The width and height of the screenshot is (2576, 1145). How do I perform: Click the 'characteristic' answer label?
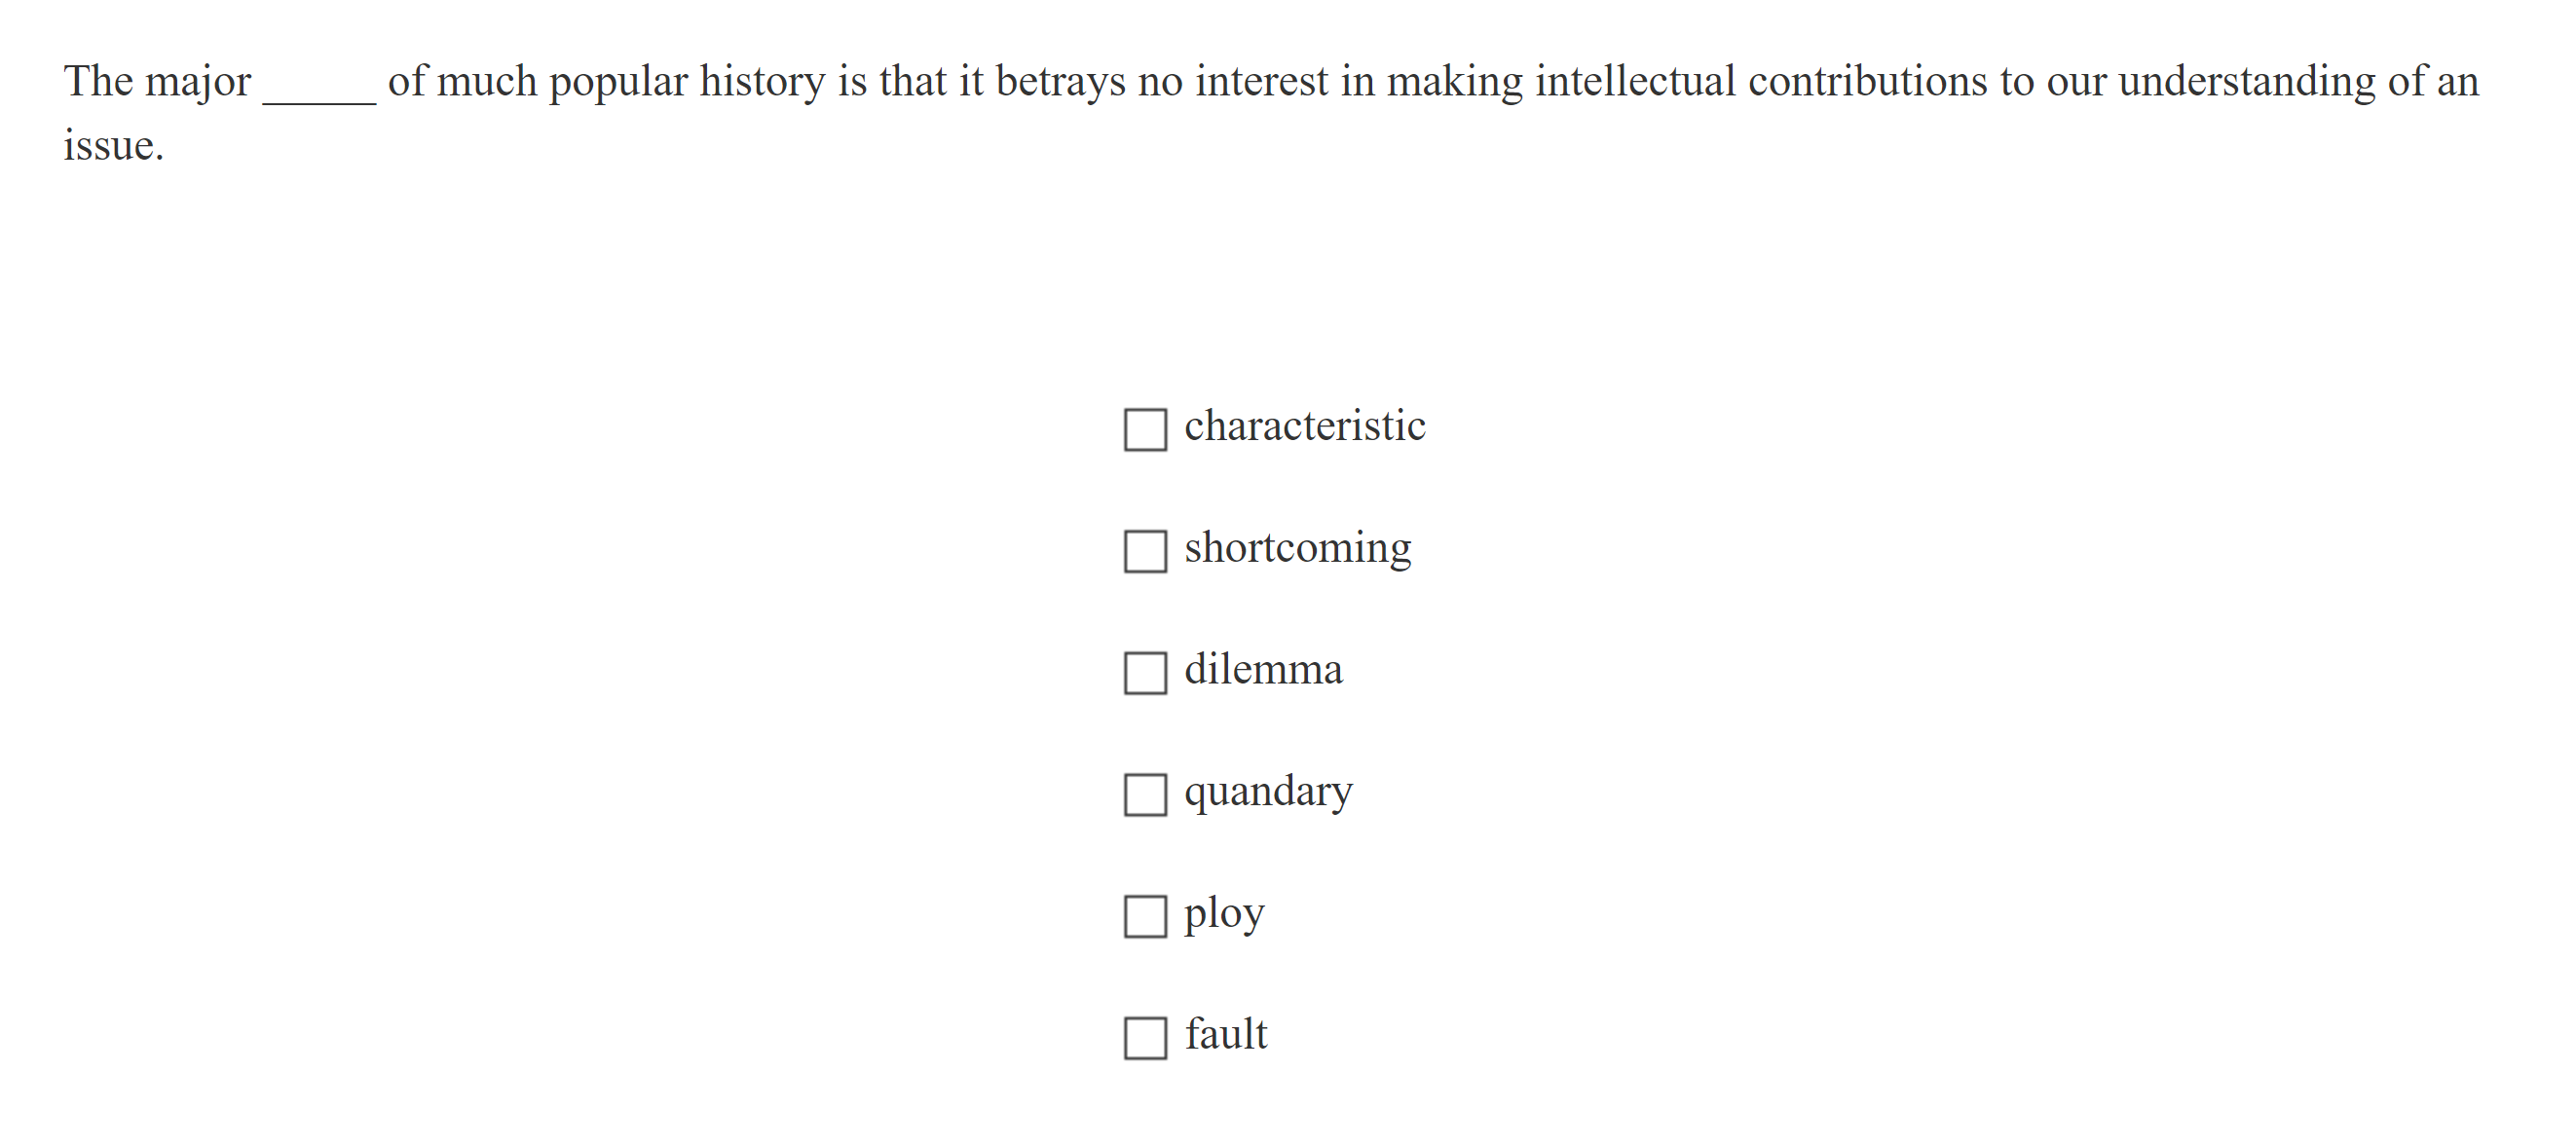[x=1304, y=427]
